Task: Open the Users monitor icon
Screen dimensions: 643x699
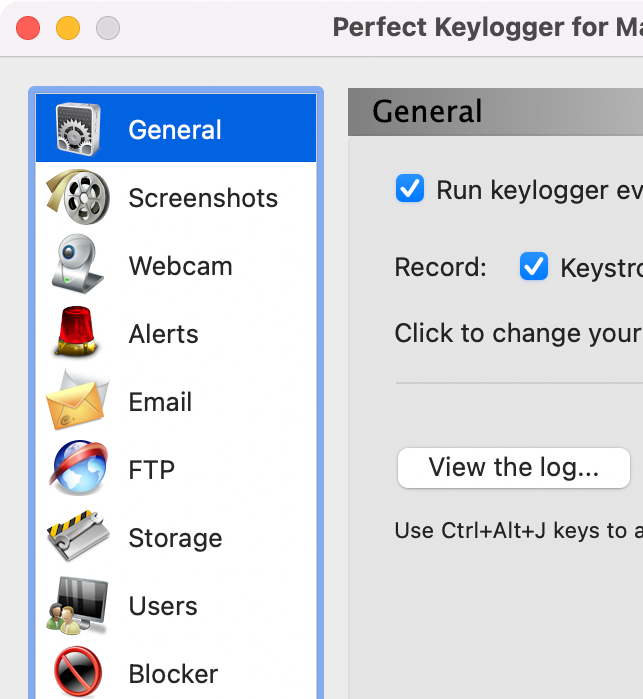Action: point(77,606)
